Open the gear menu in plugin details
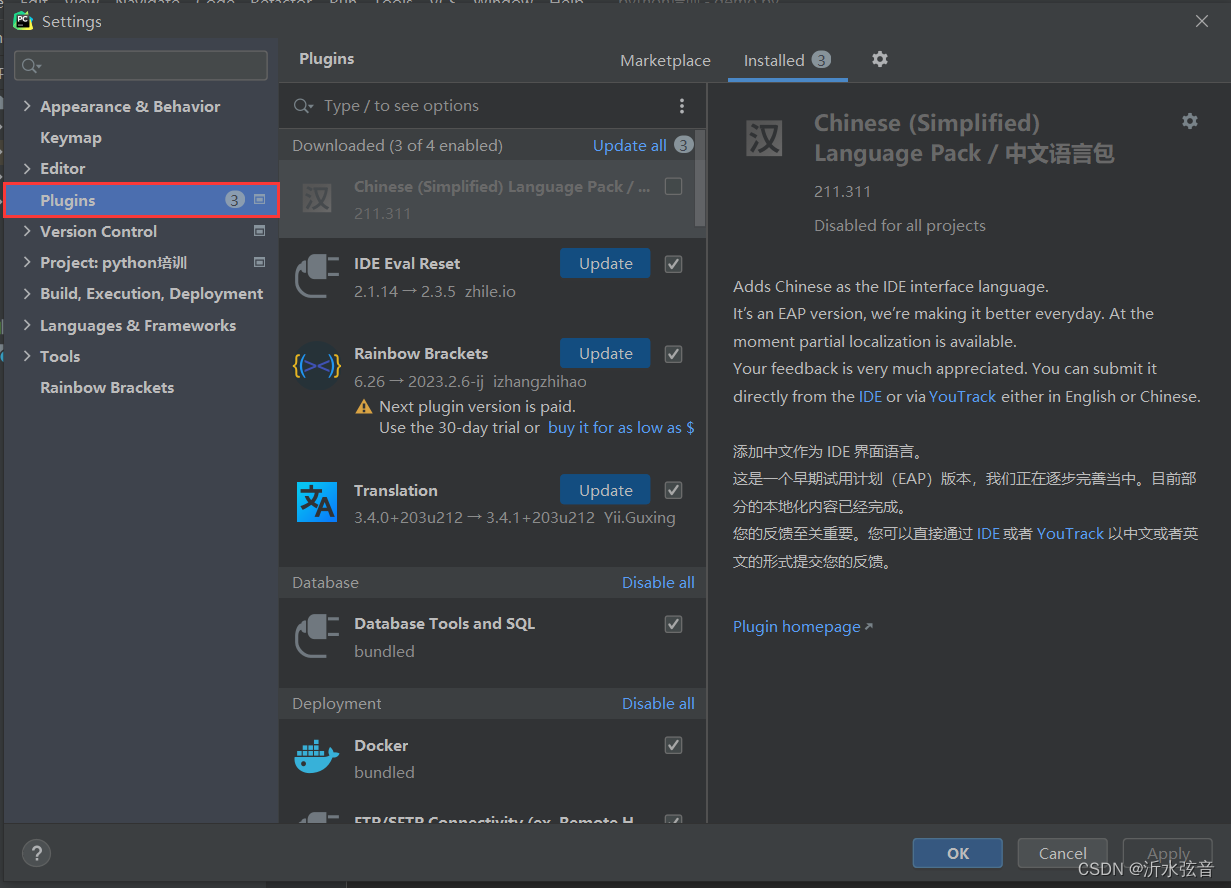 point(1189,121)
